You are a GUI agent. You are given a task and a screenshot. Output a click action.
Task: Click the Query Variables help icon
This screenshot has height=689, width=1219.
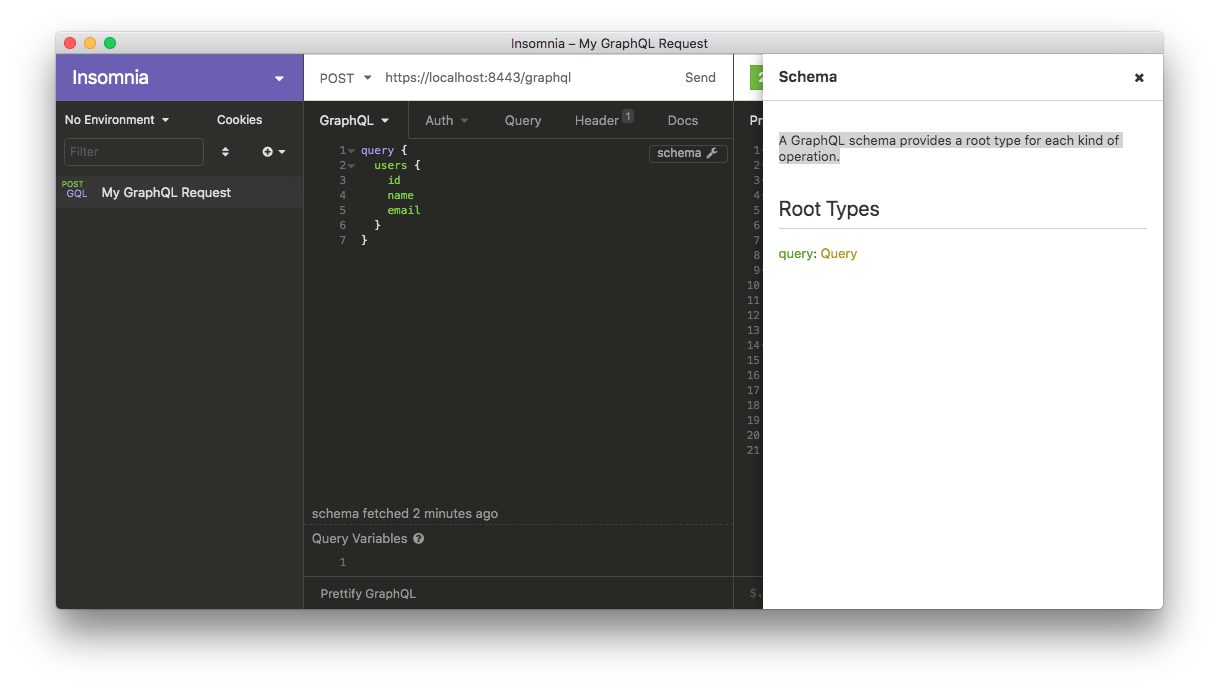tap(418, 539)
